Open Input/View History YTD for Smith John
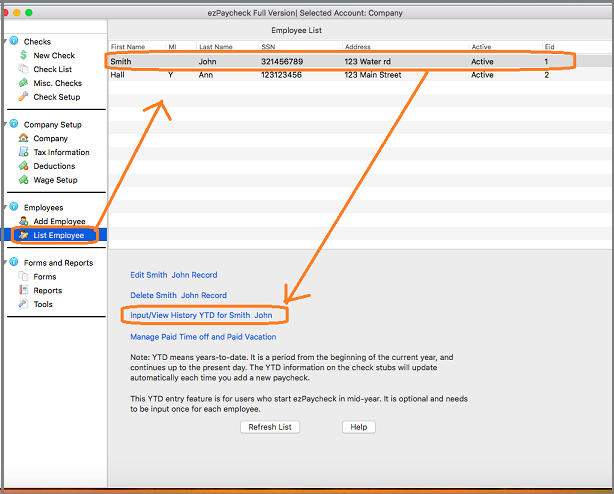Image resolution: width=614 pixels, height=494 pixels. tap(201, 315)
